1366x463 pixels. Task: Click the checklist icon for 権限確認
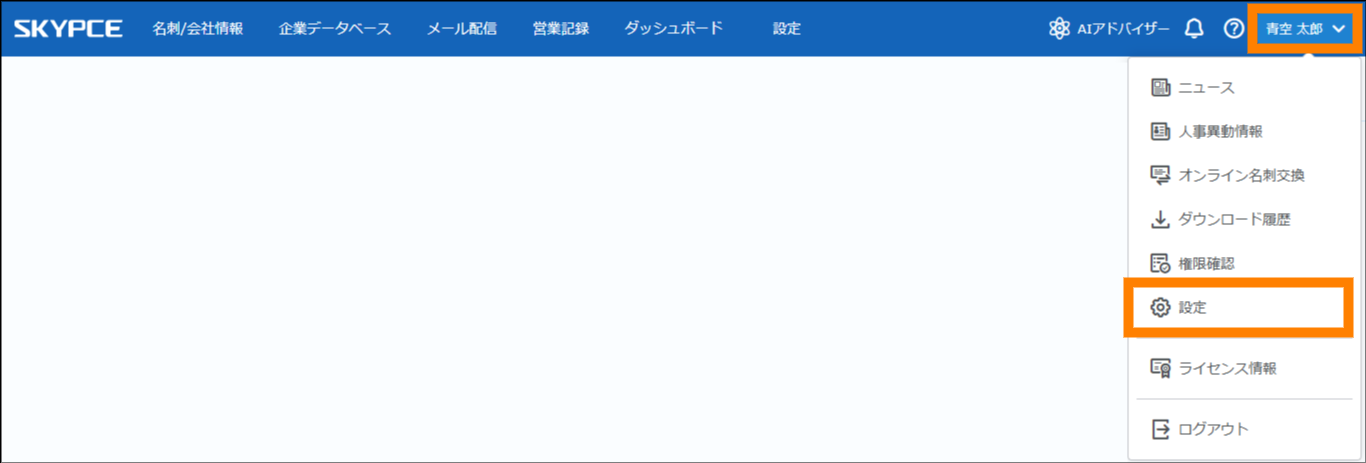(x=1160, y=264)
